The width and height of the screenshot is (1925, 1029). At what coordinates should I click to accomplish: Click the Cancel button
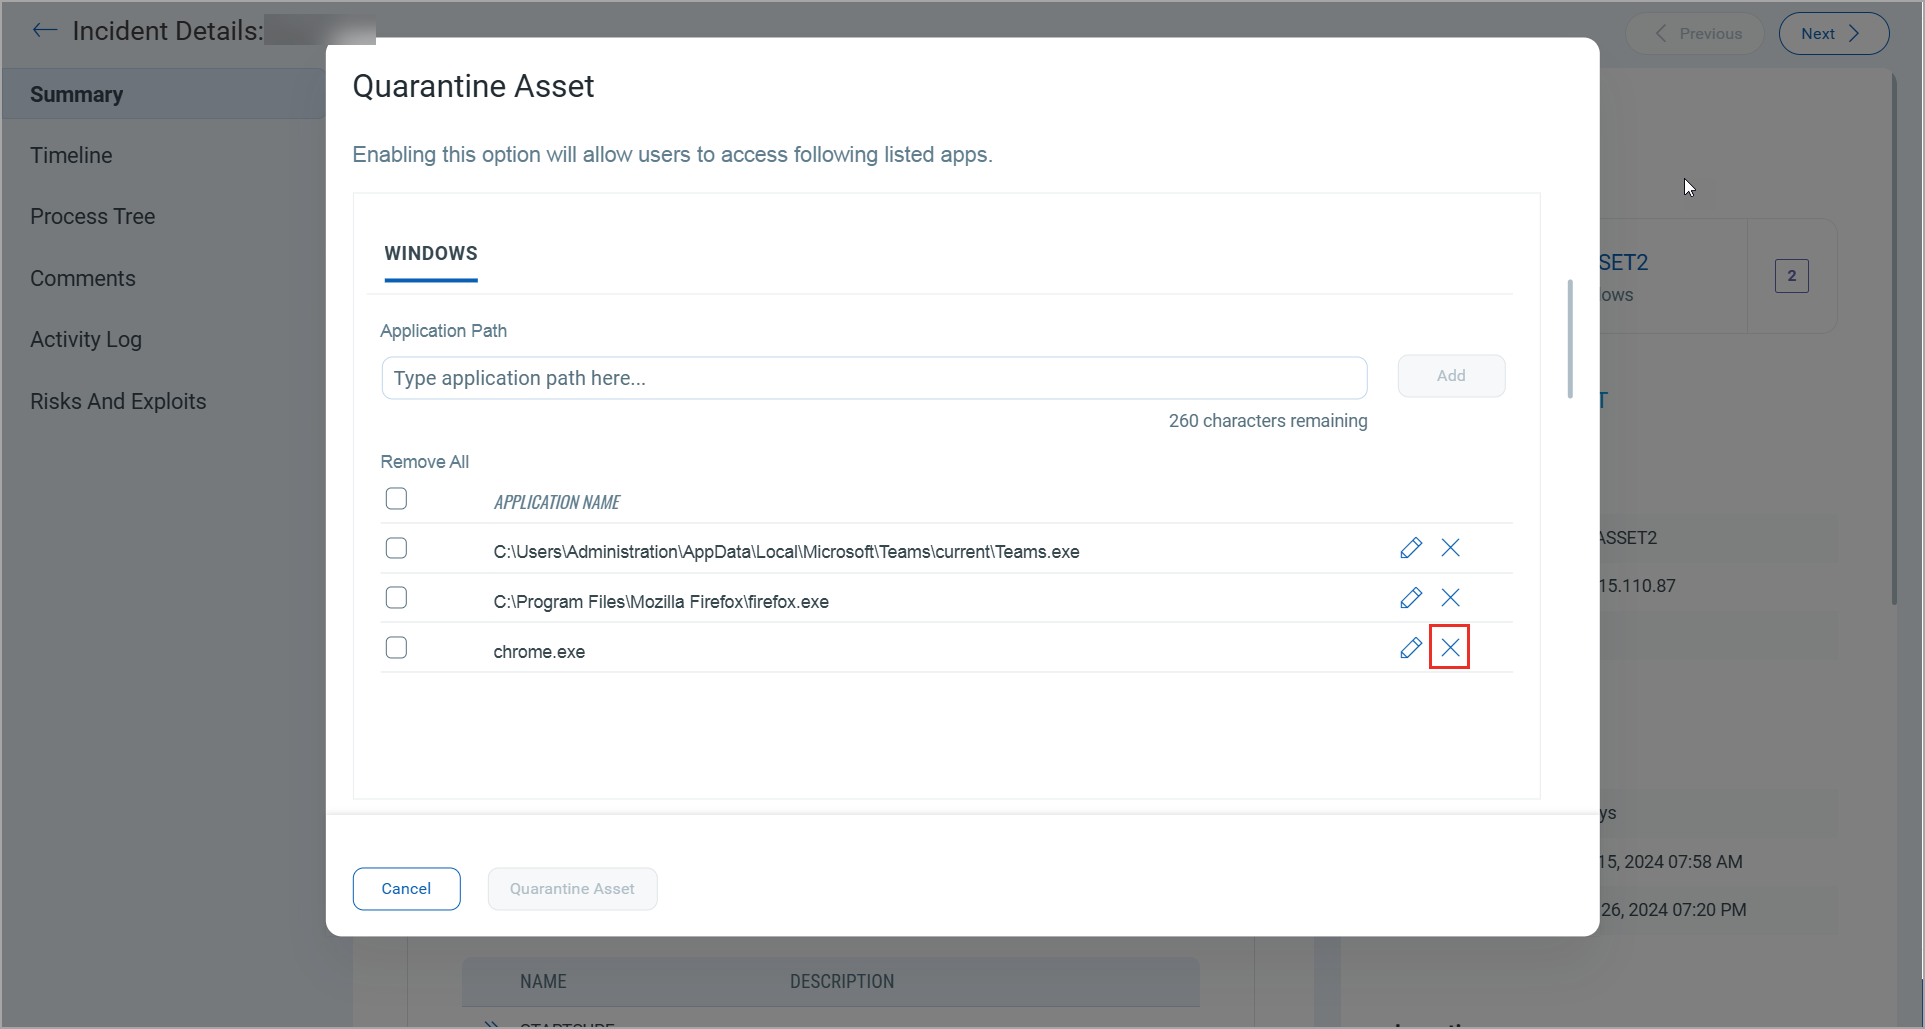click(x=406, y=888)
